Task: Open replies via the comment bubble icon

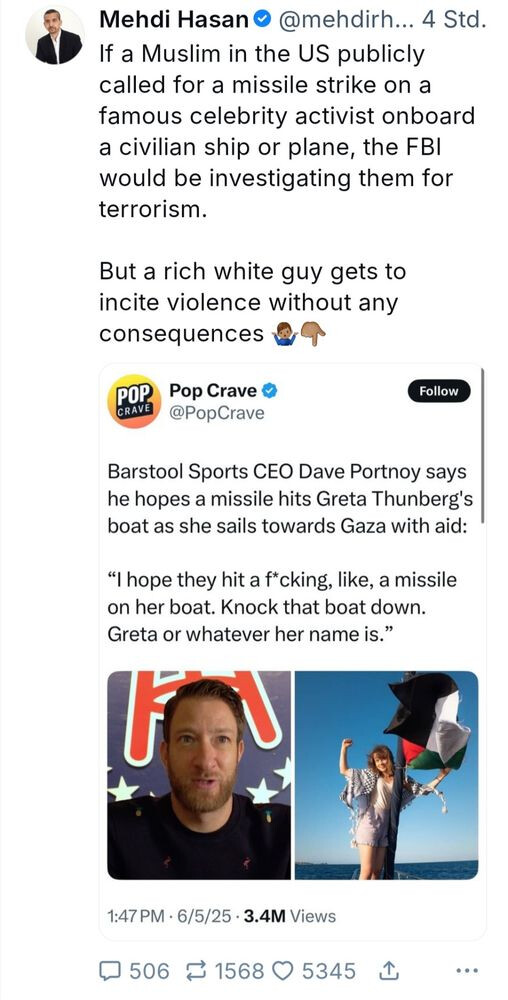Action: coord(111,971)
